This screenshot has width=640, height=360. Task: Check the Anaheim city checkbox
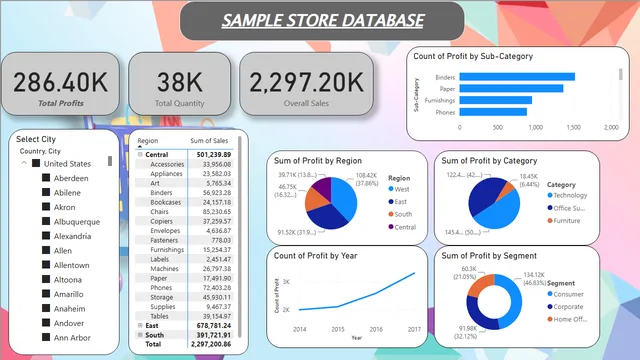[x=46, y=308]
